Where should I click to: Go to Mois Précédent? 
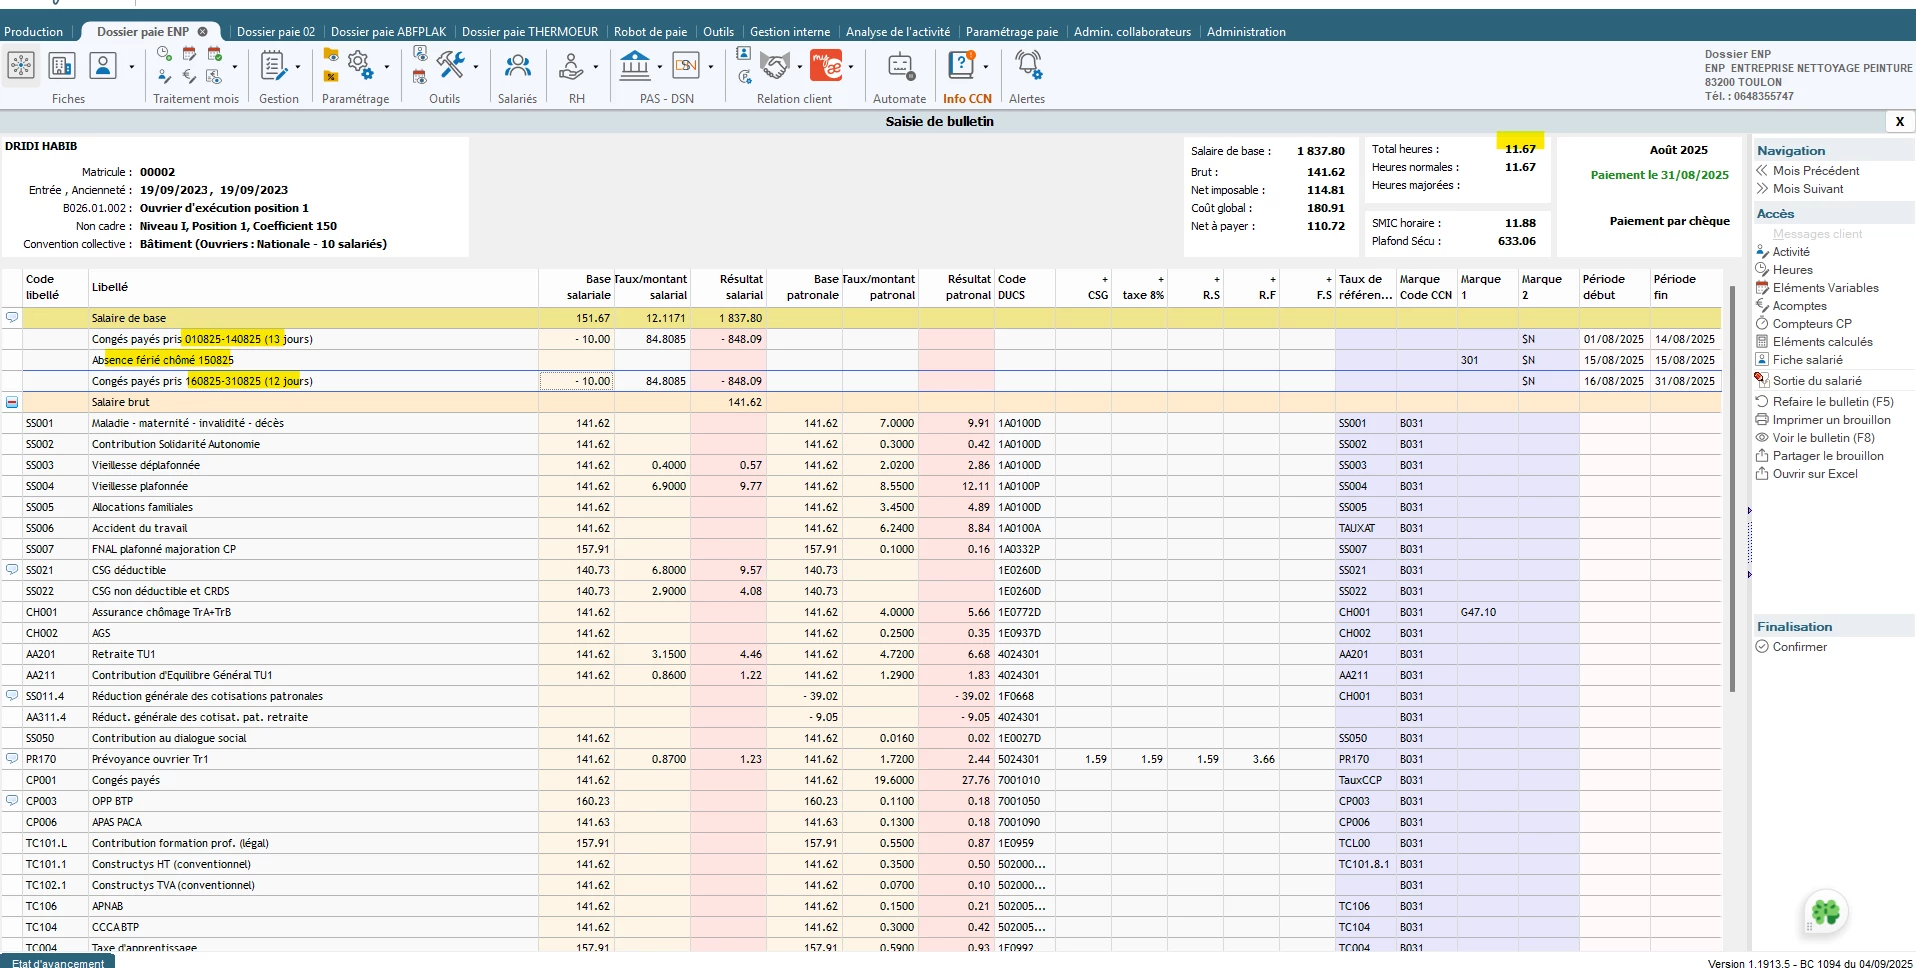point(1815,171)
